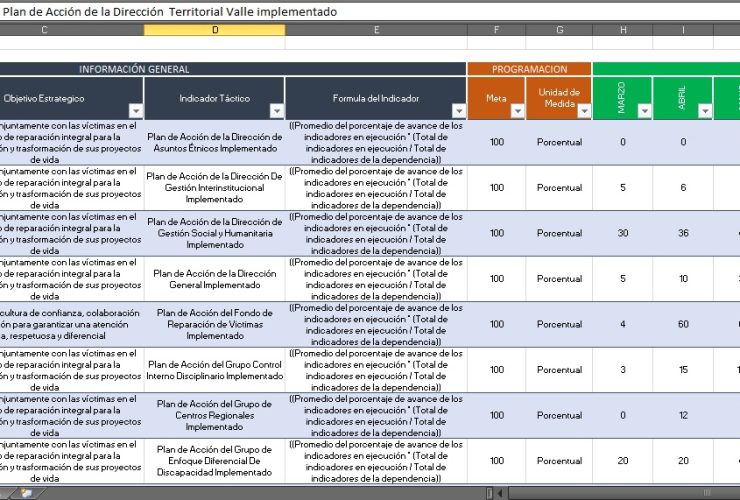Select Abril value 36 in Gestión Social row

pos(683,233)
